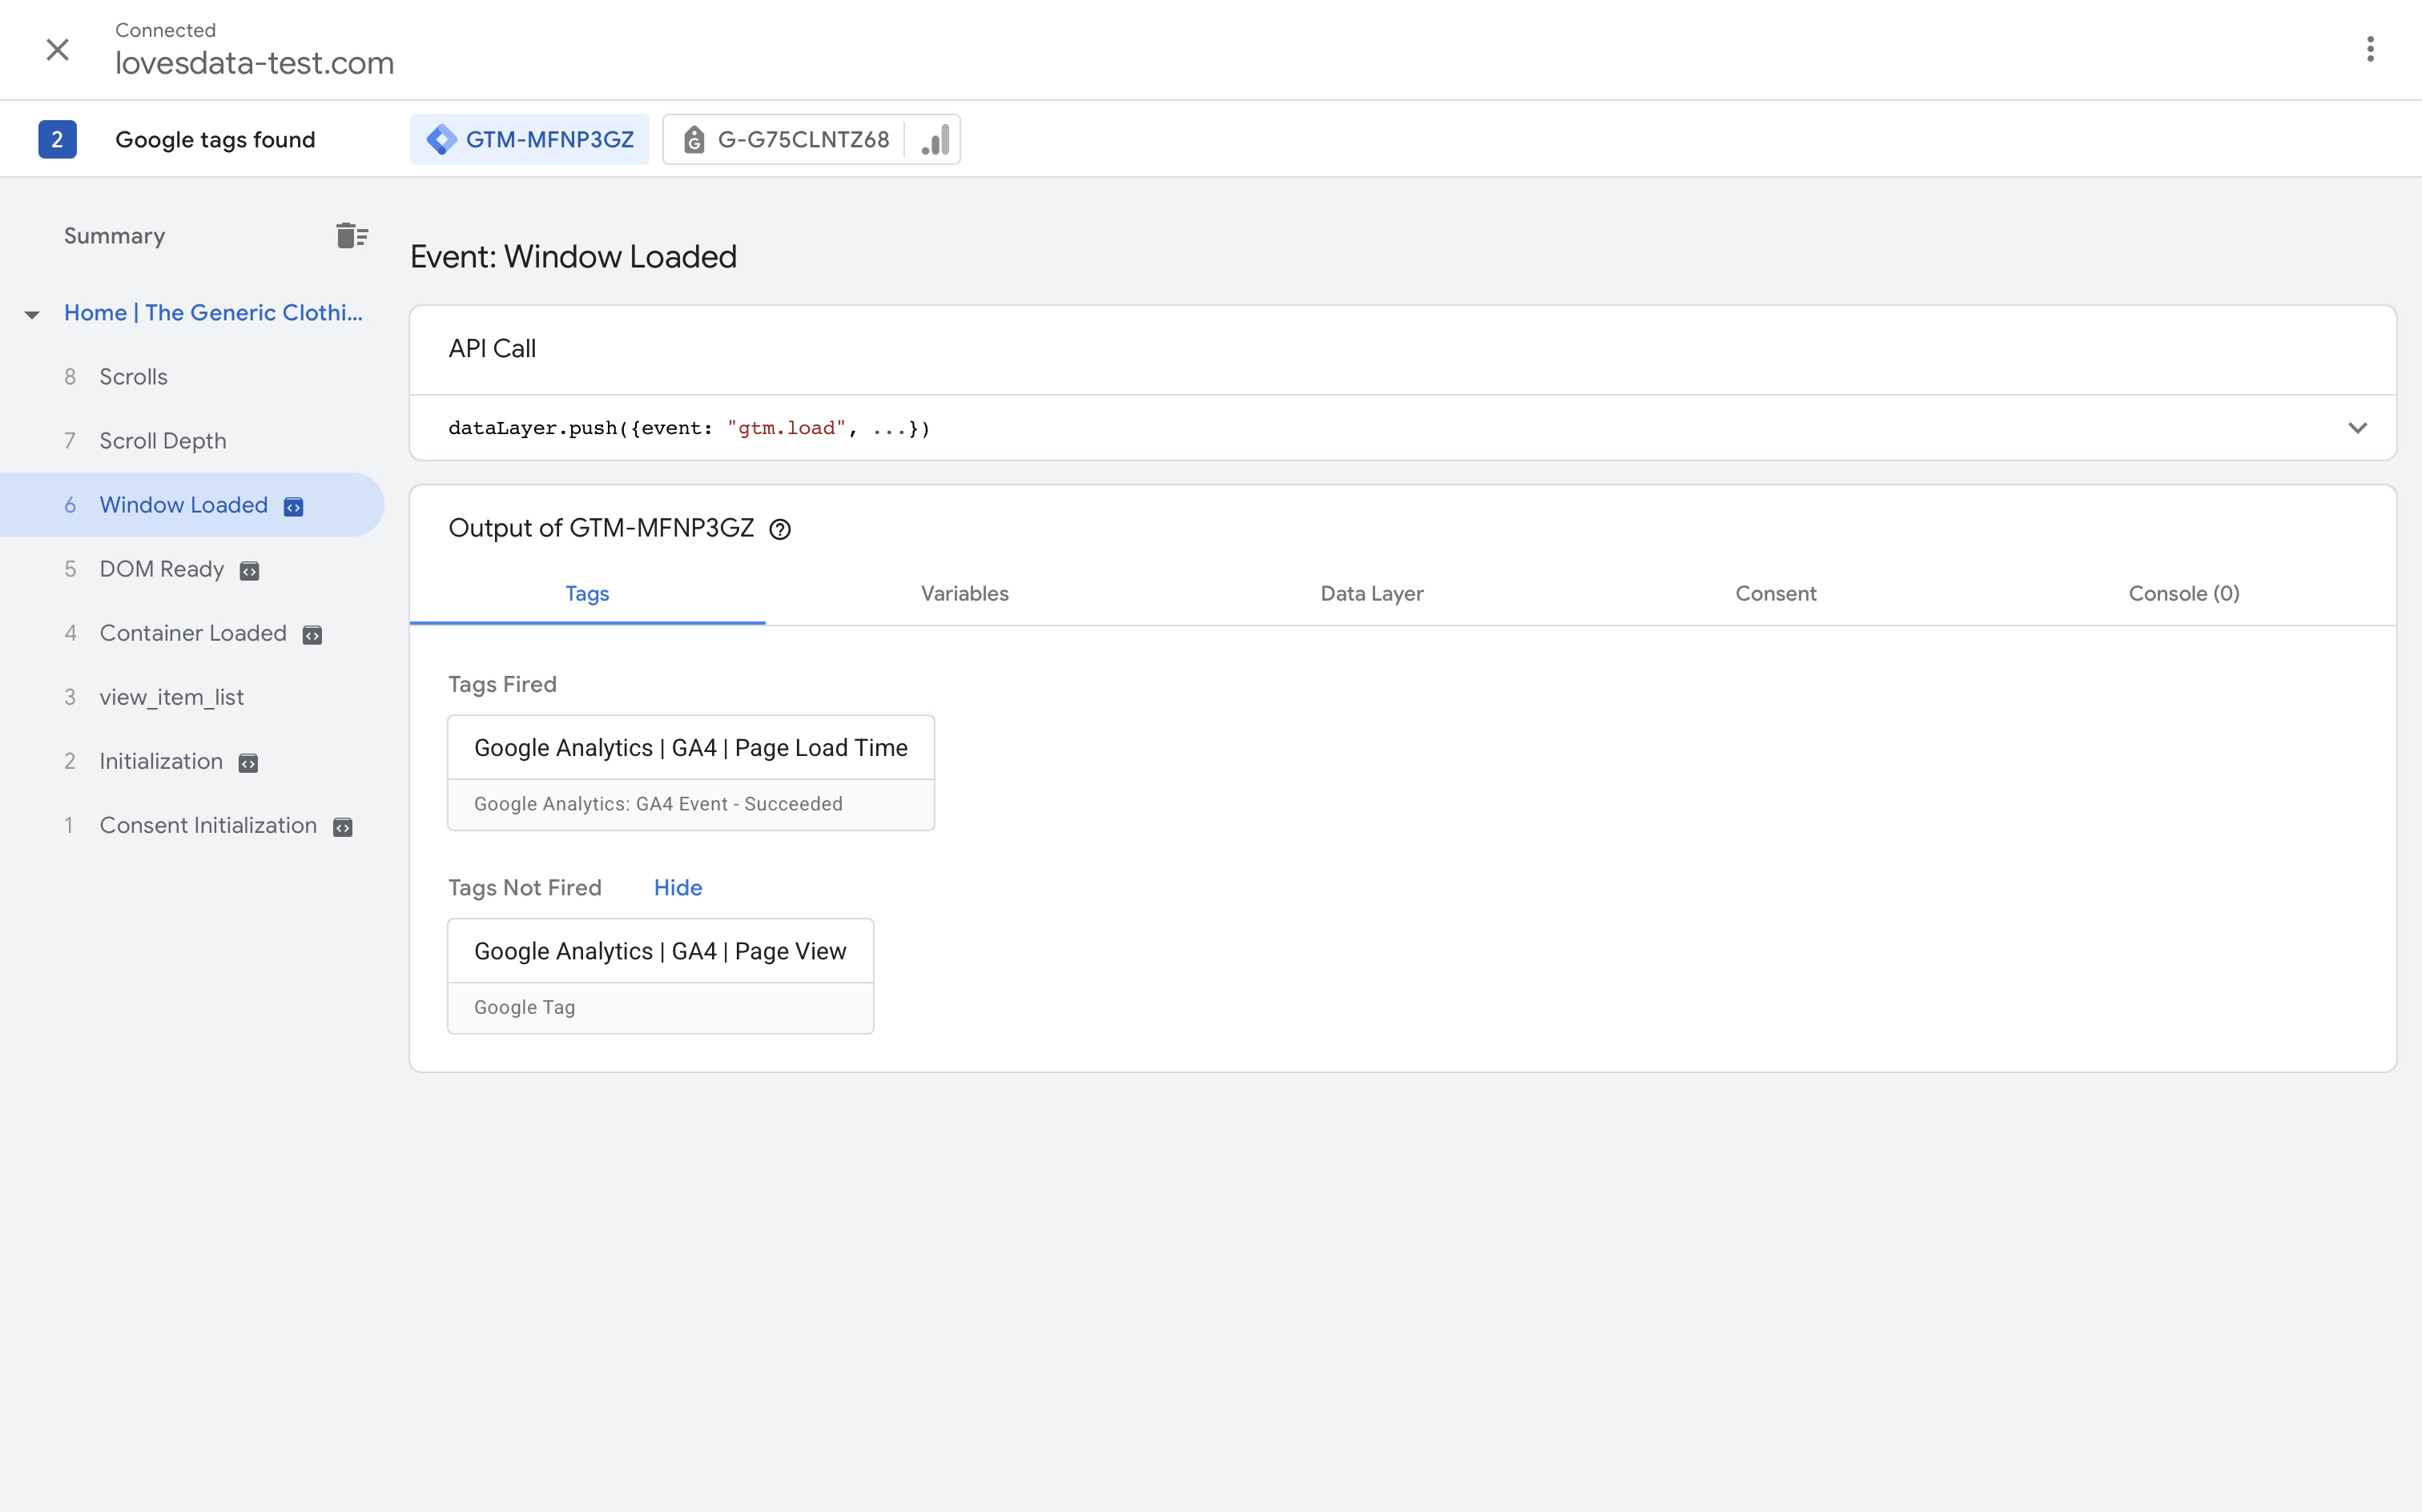The height and width of the screenshot is (1512, 2422).
Task: Click the GA4 Event - Succeeded status text
Action: (658, 804)
